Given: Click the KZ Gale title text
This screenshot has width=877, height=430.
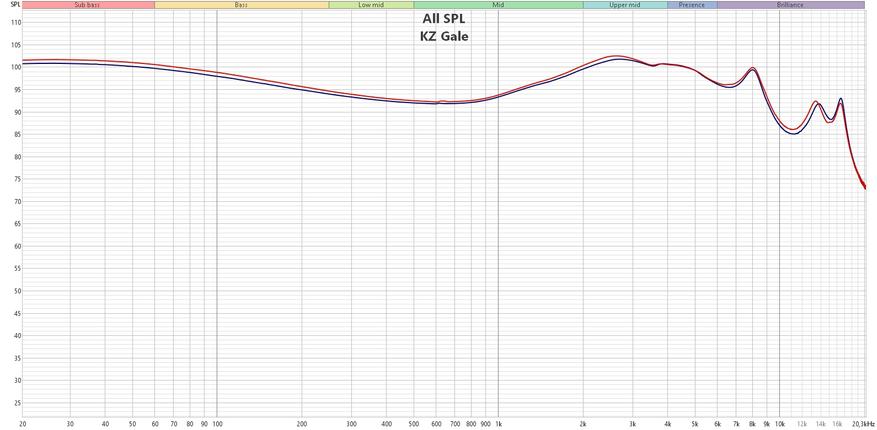Looking at the screenshot, I should pos(444,37).
